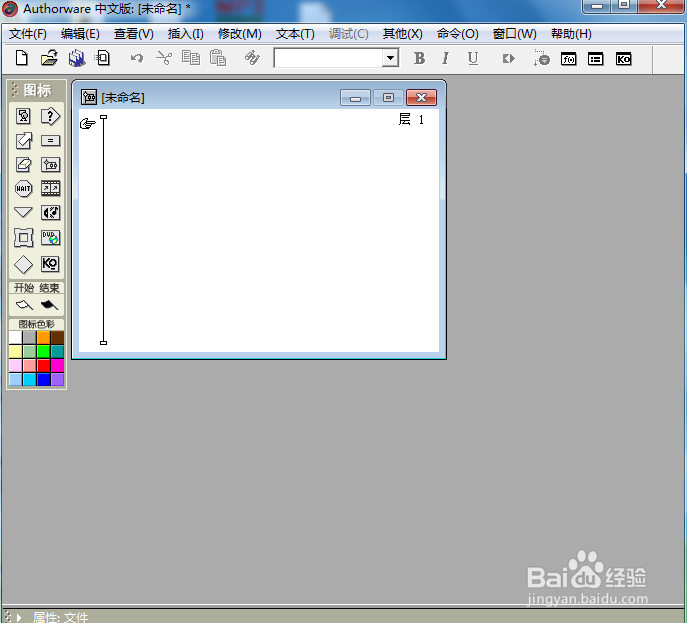Open the 修改(M) menu
This screenshot has width=687, height=623.
pos(240,34)
